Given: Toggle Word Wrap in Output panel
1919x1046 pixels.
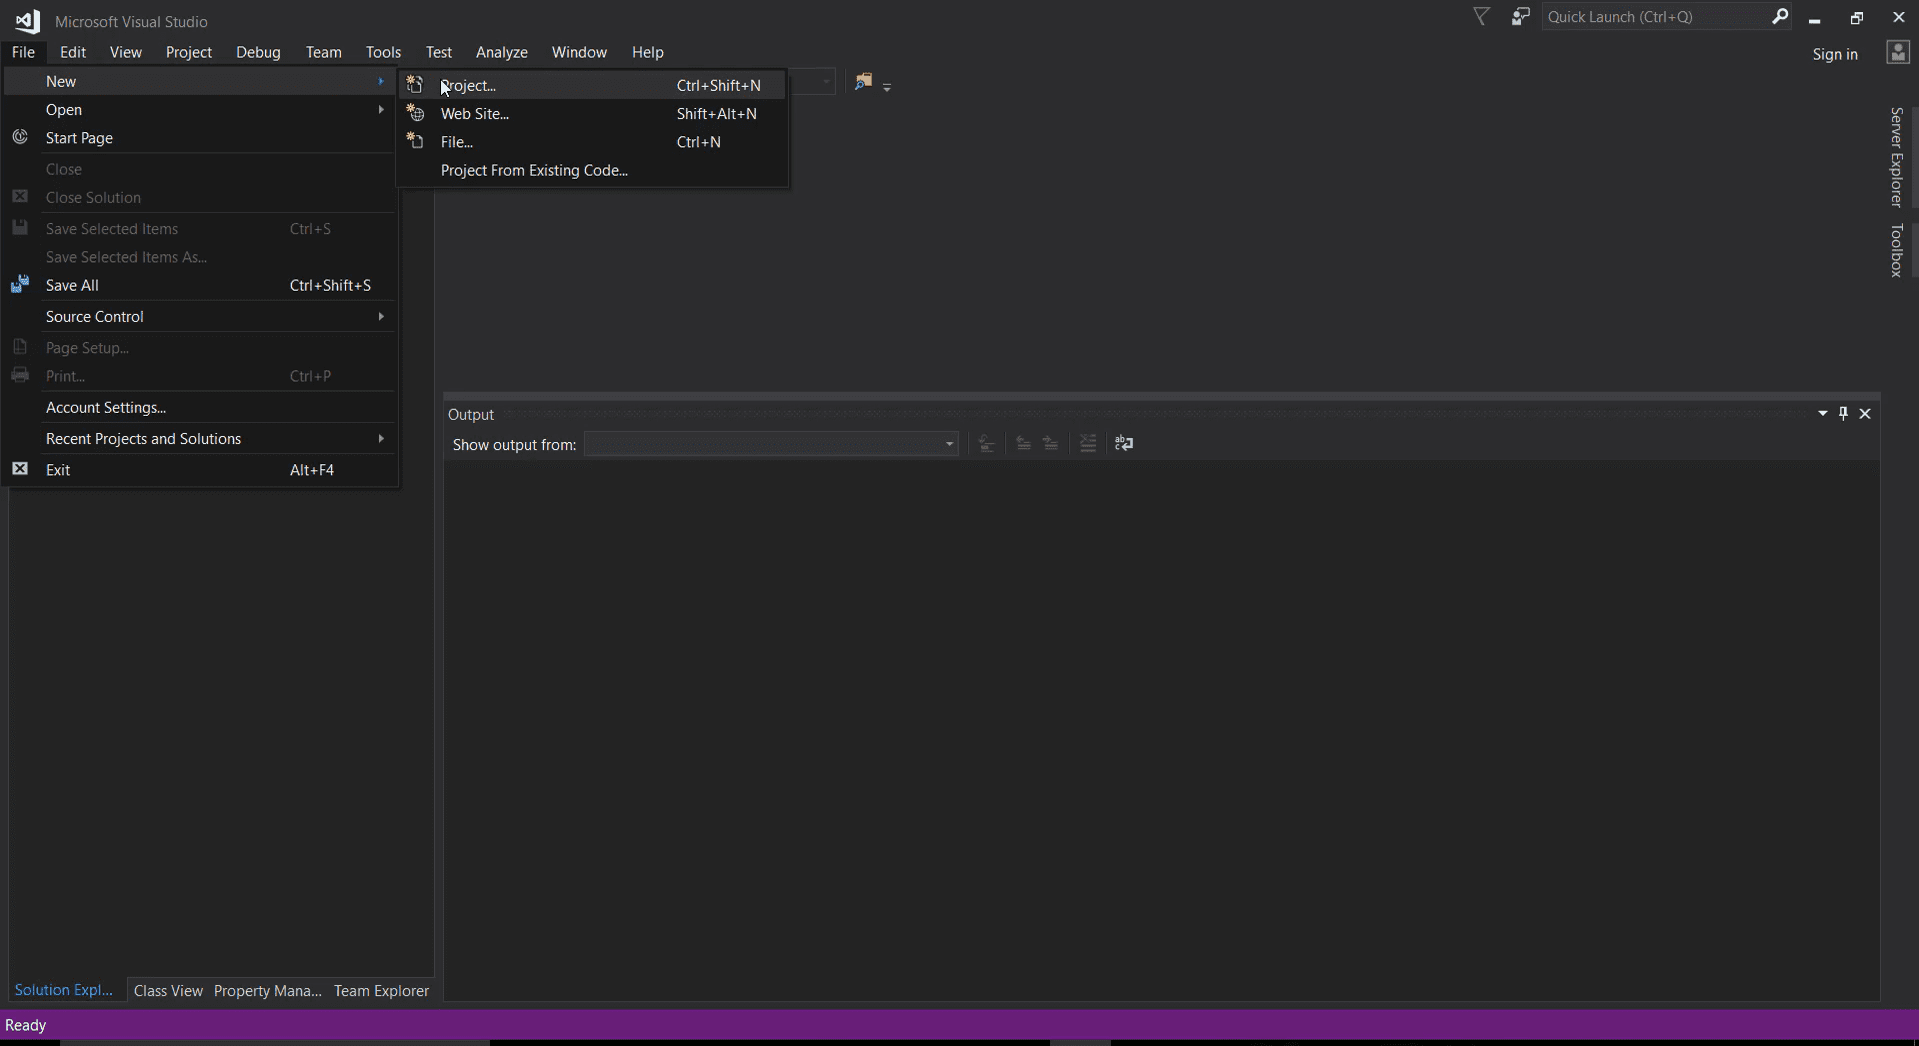Looking at the screenshot, I should tap(1124, 443).
